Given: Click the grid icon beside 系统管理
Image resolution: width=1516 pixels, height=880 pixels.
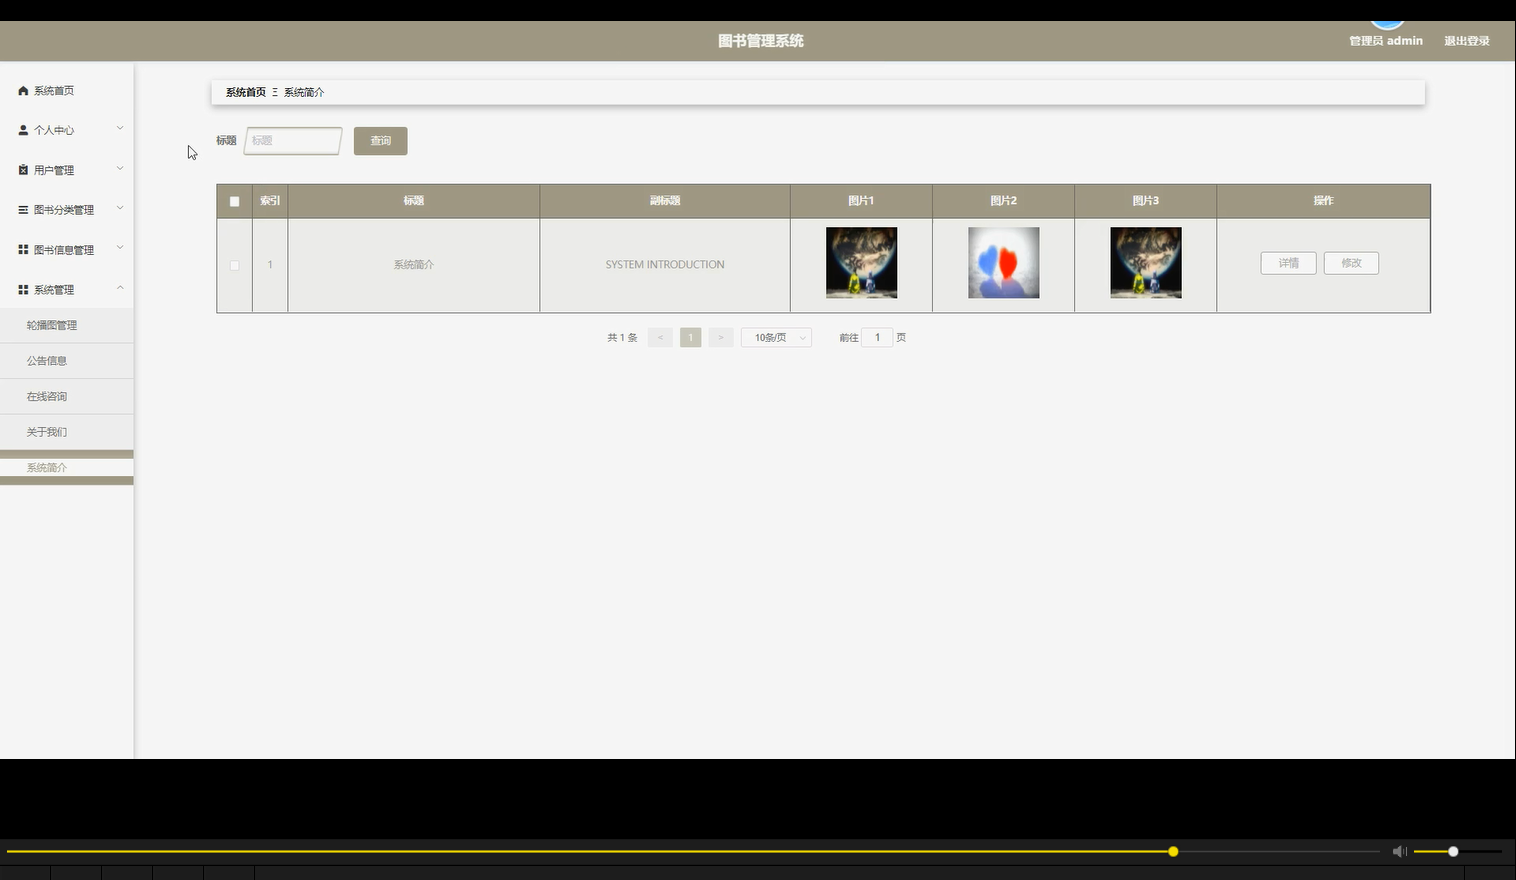Looking at the screenshot, I should 23,289.
